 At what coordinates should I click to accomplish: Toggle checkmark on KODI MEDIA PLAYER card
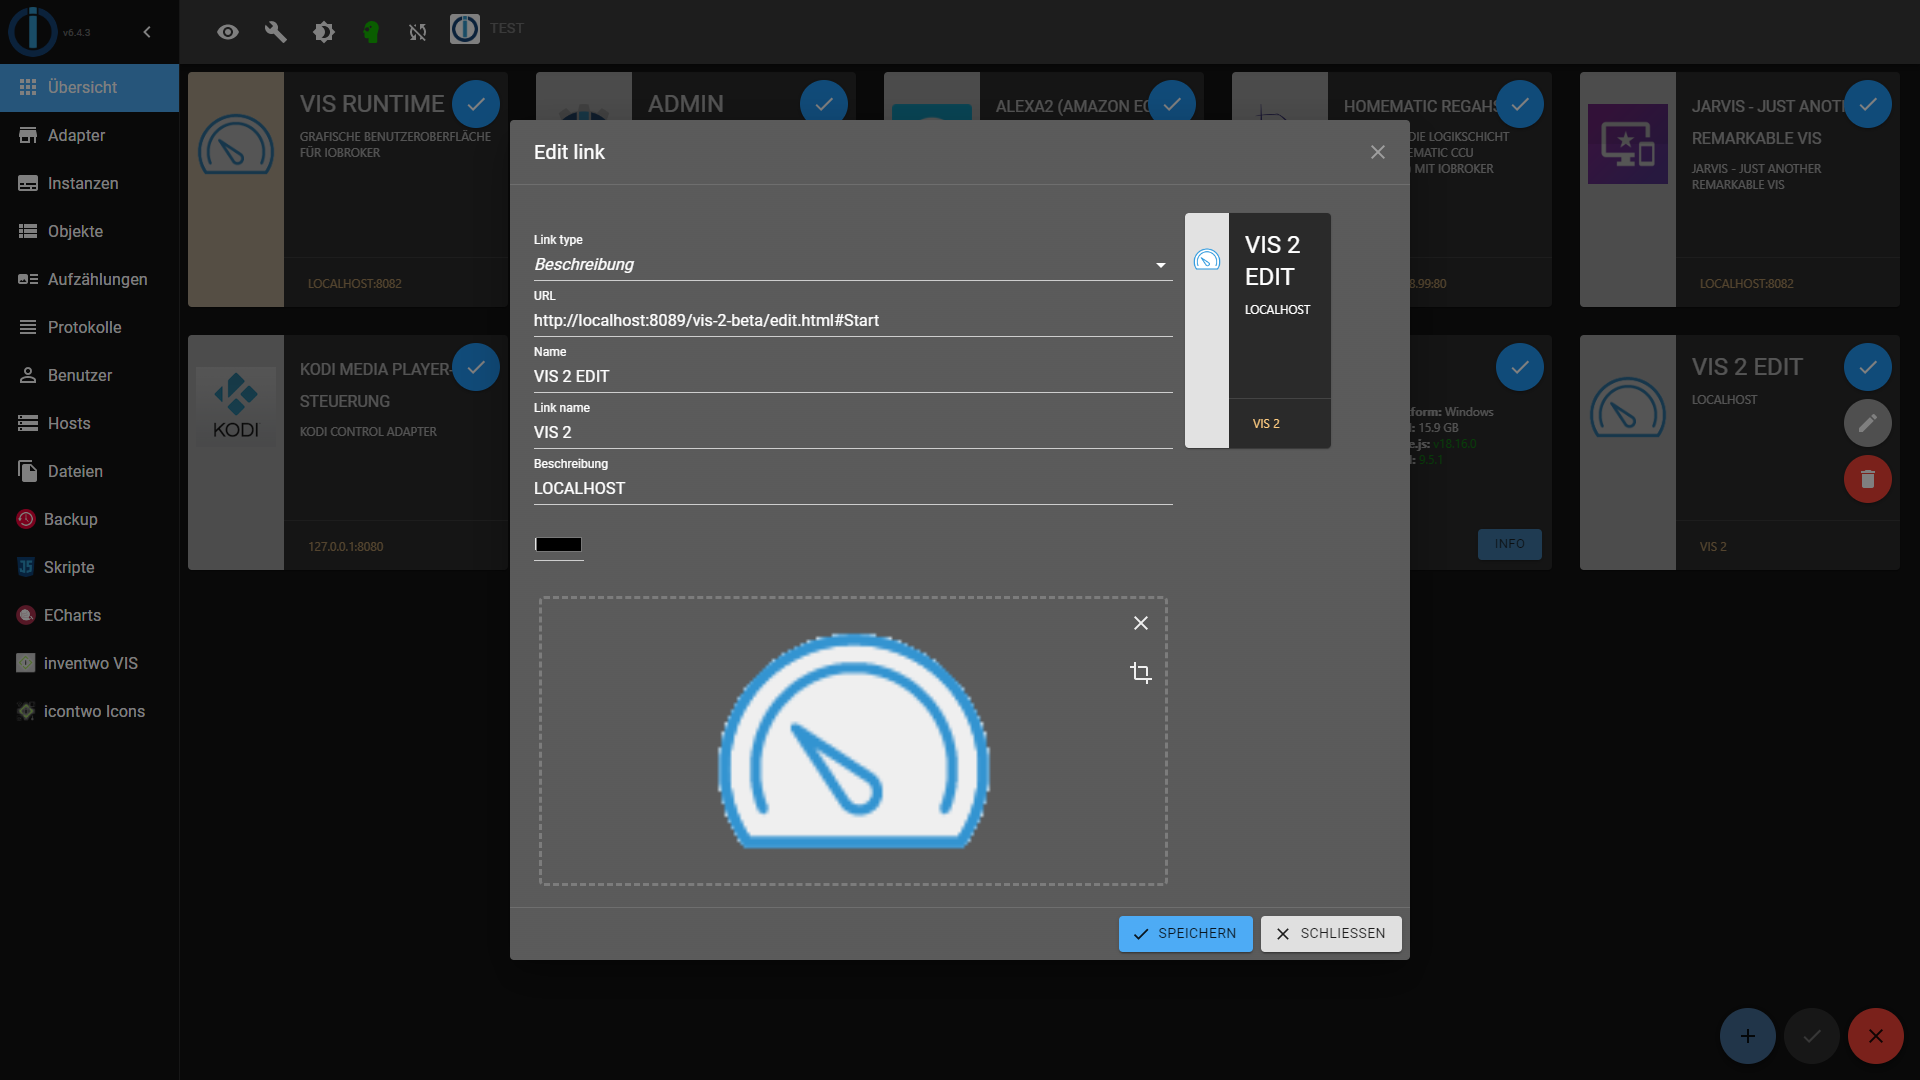(x=476, y=367)
